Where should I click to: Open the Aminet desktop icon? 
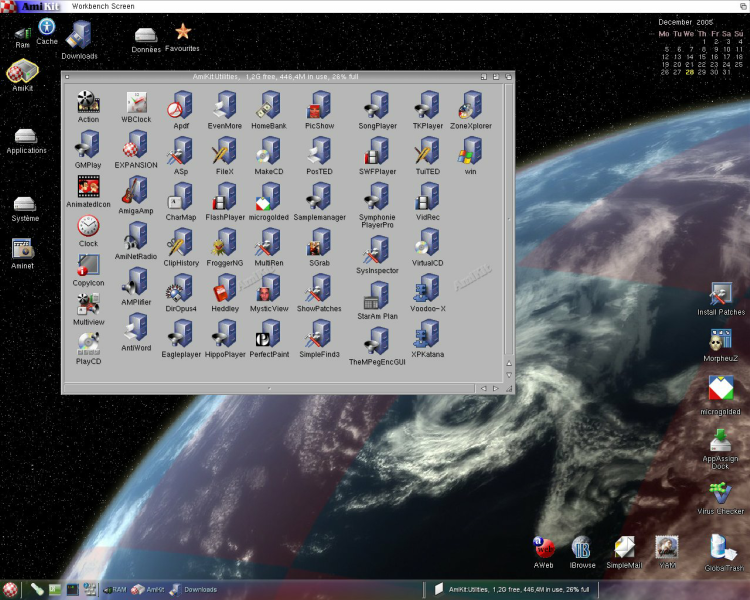pyautogui.click(x=22, y=249)
